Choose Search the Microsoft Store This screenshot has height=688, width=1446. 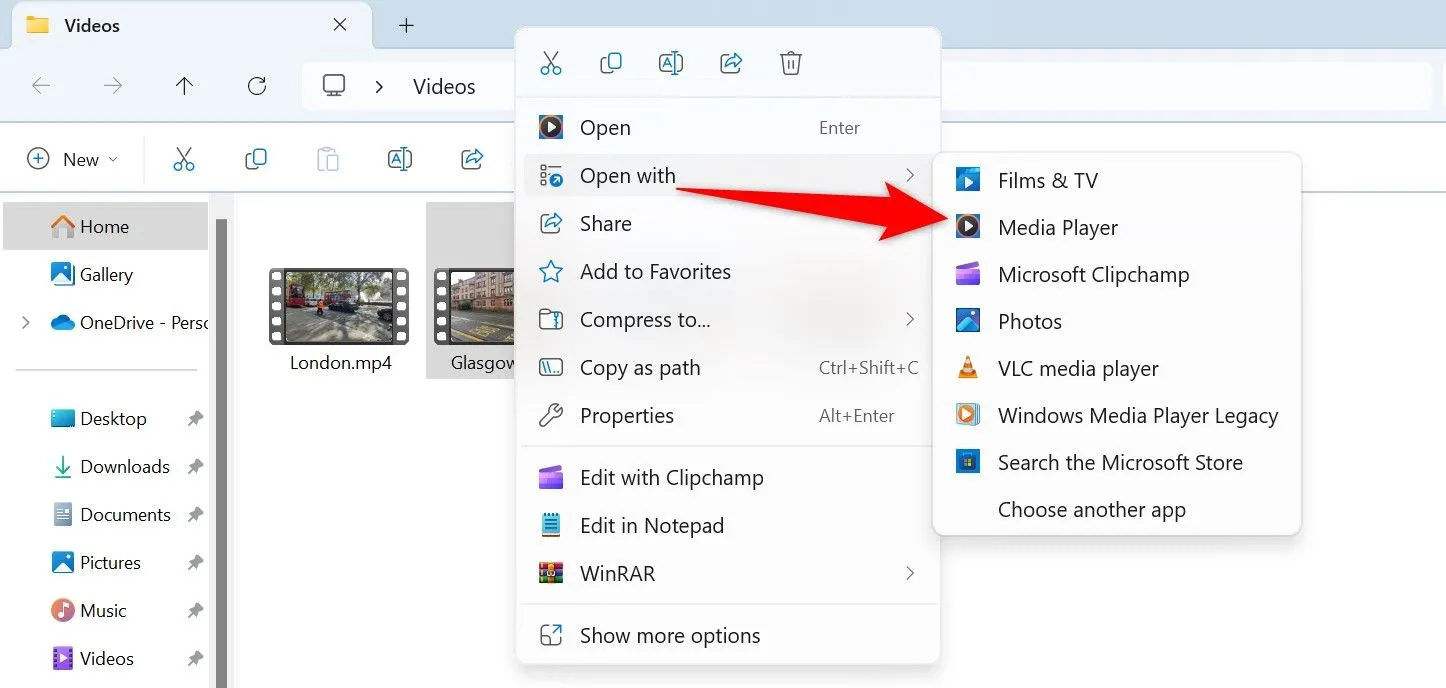coord(1116,463)
